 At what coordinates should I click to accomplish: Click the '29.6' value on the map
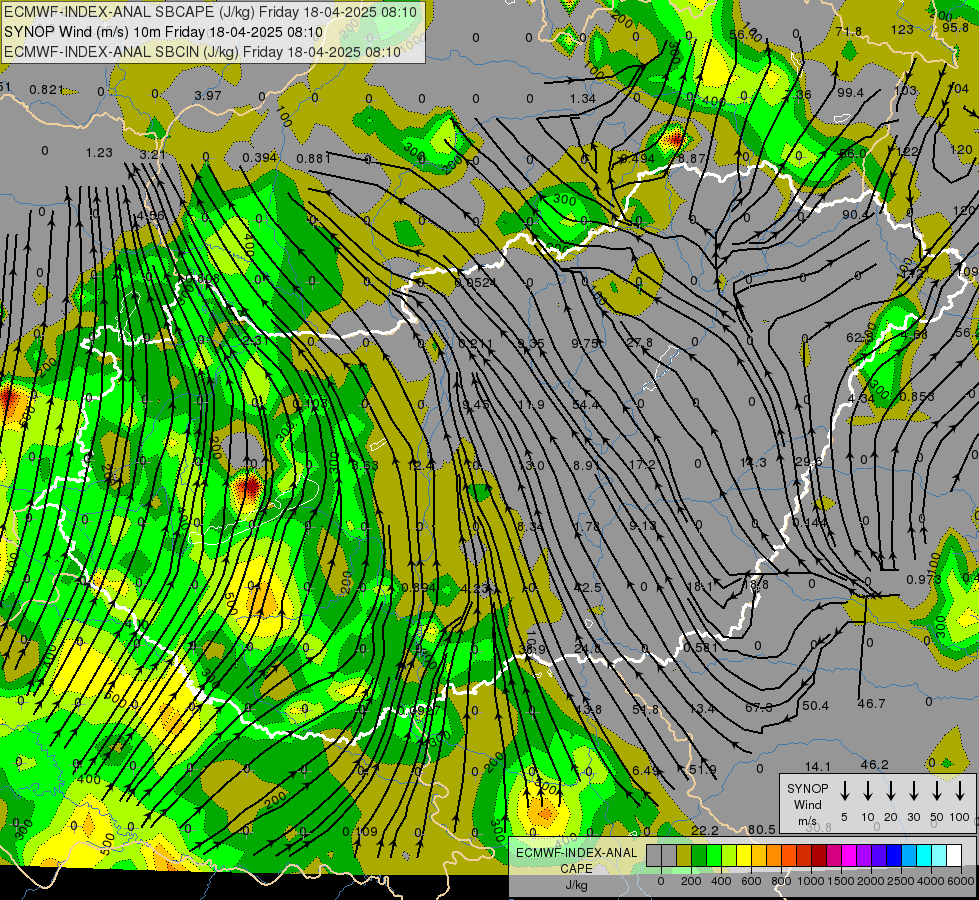(x=809, y=462)
